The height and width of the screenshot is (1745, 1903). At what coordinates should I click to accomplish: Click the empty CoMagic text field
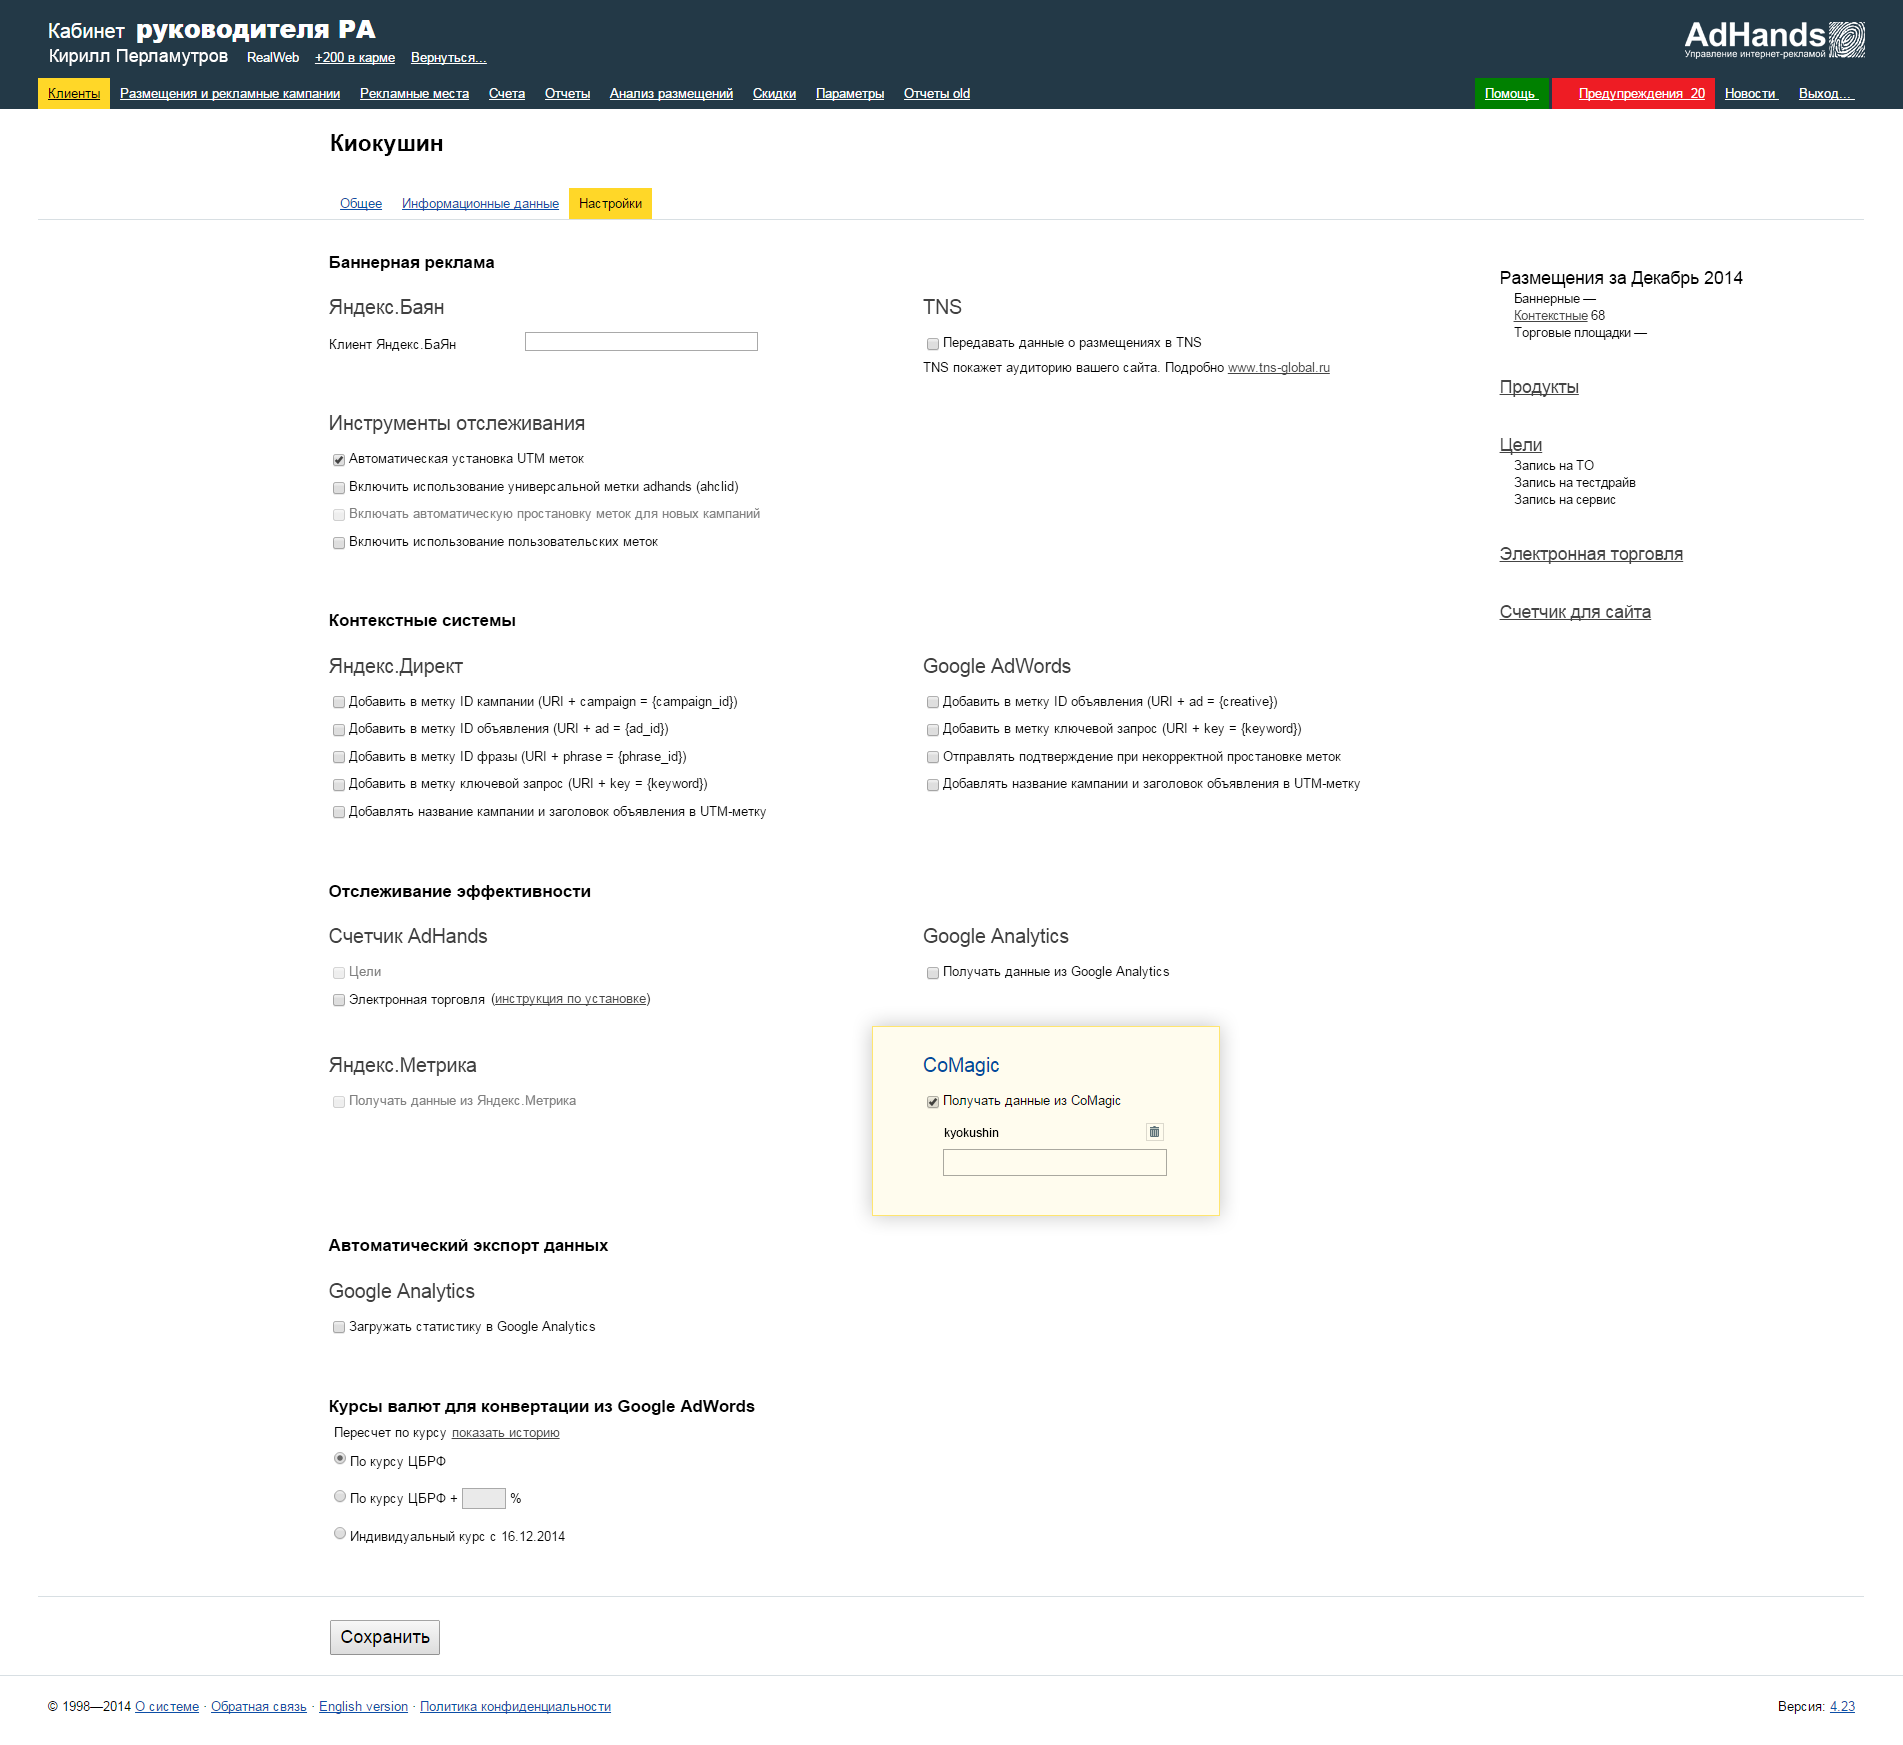(x=1054, y=1162)
